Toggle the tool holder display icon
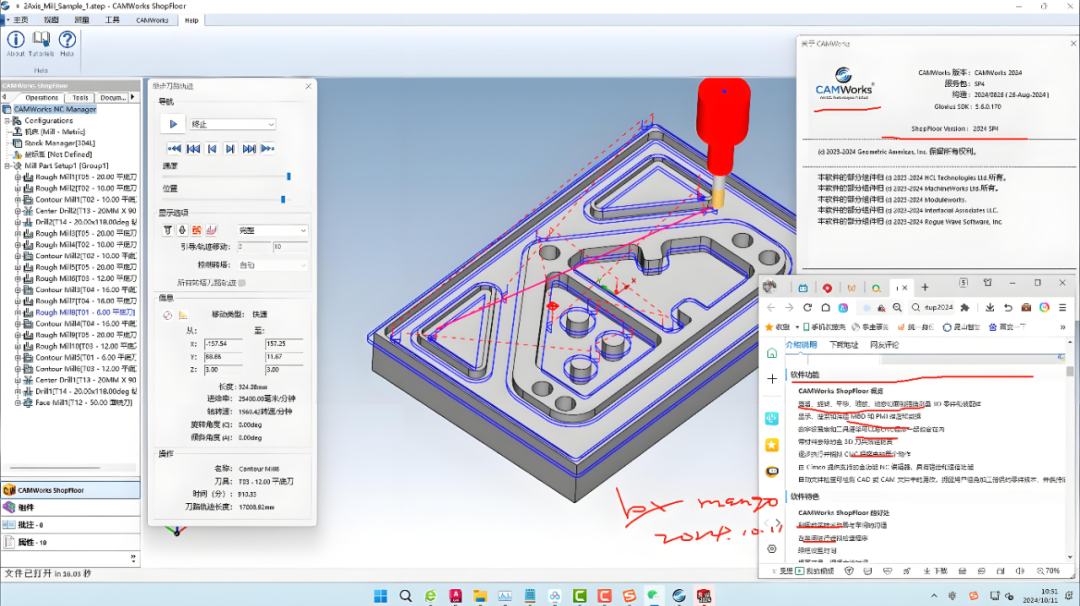This screenshot has height=606, width=1080. (x=167, y=230)
